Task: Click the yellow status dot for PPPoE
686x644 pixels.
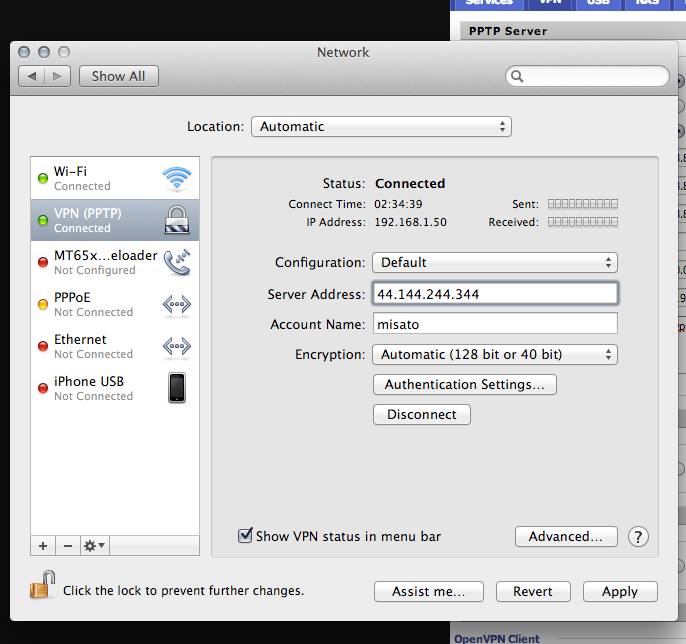Action: [x=43, y=304]
